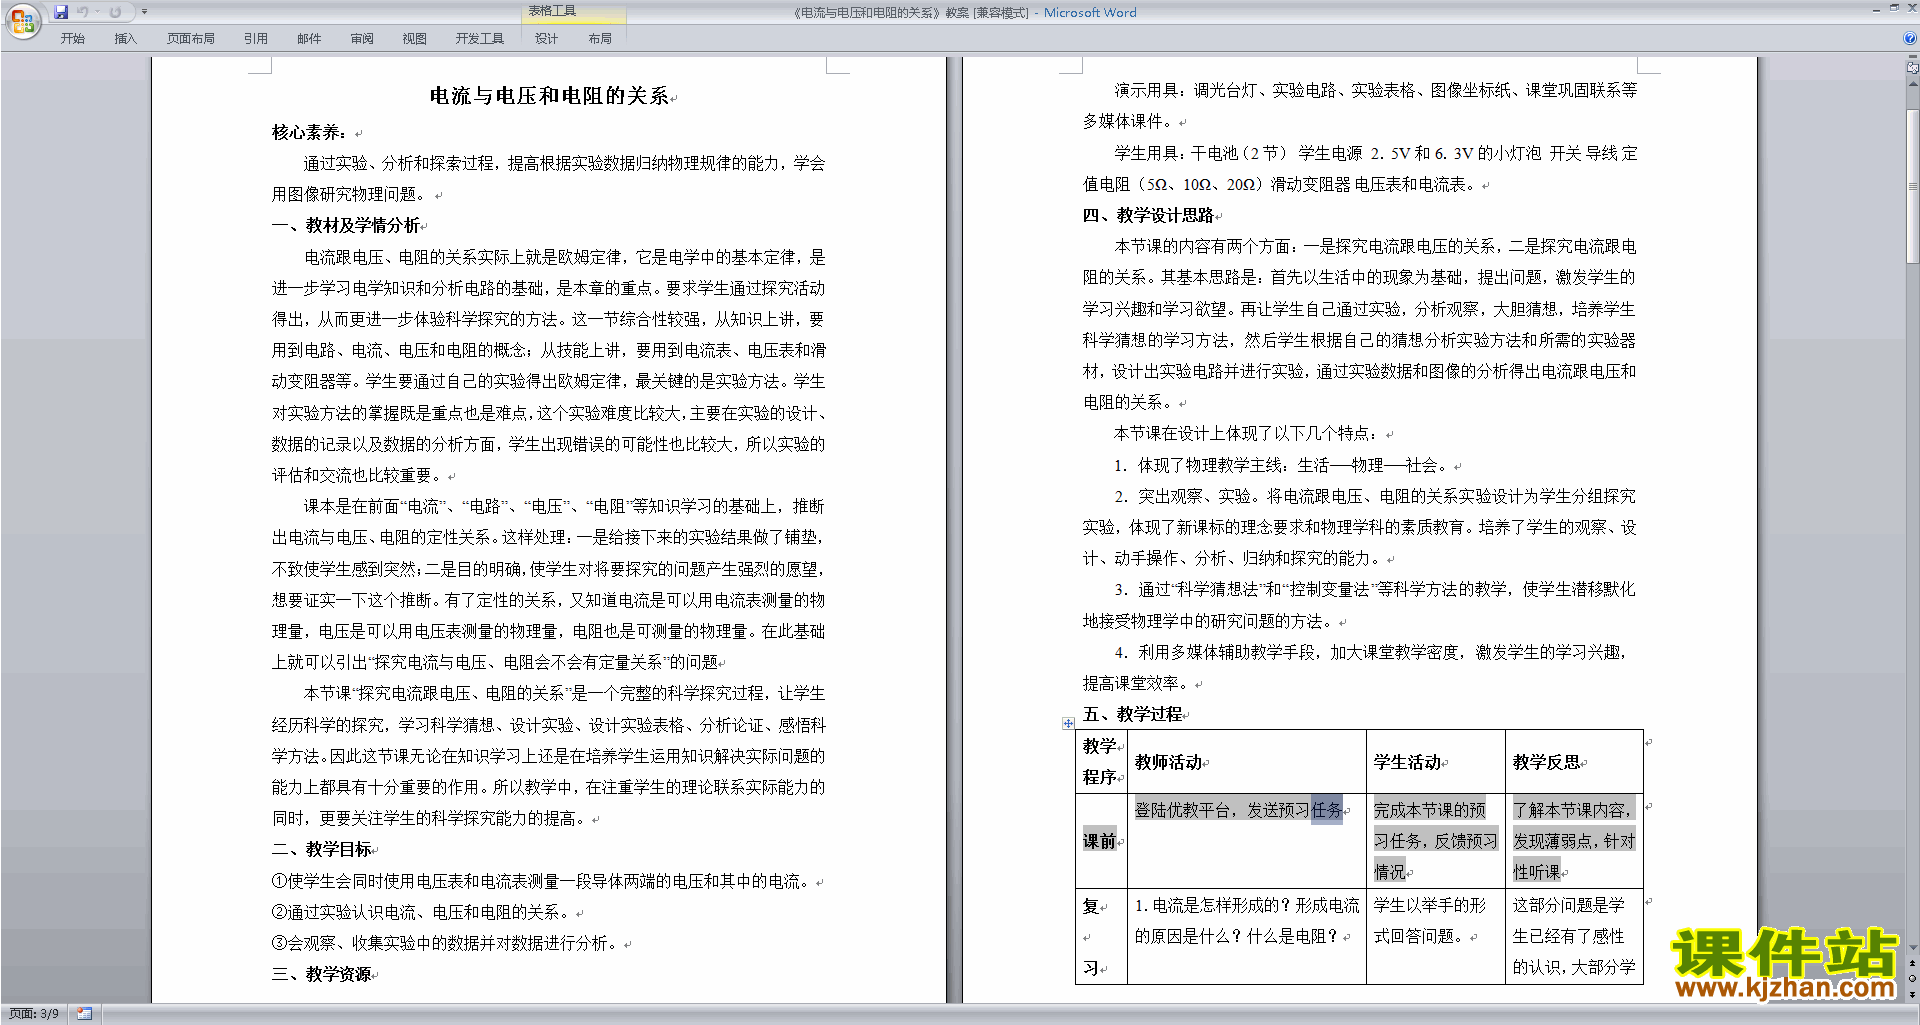1920x1025 pixels.
Task: Open the blue Help question mark icon
Action: (1910, 38)
